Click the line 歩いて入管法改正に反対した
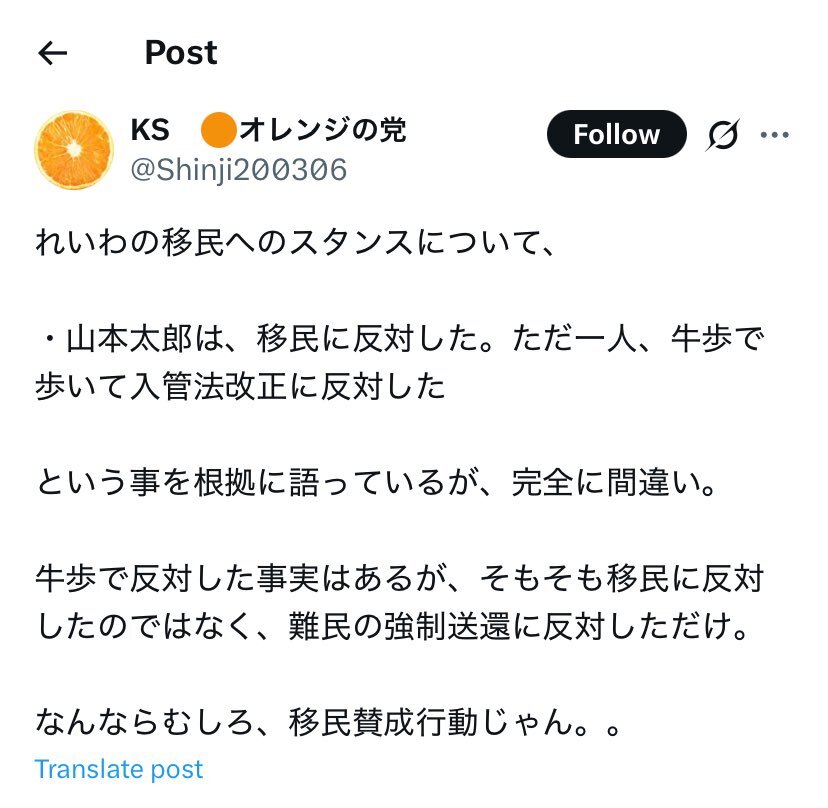This screenshot has height=808, width=828. 240,387
